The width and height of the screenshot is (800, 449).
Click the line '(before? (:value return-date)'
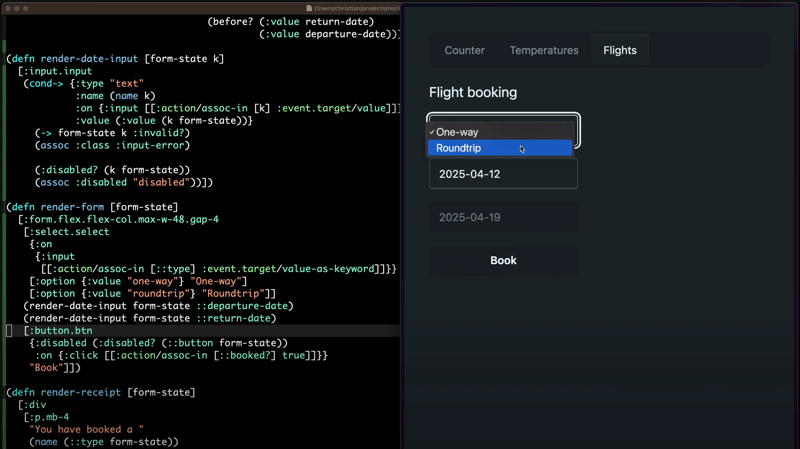click(291, 22)
